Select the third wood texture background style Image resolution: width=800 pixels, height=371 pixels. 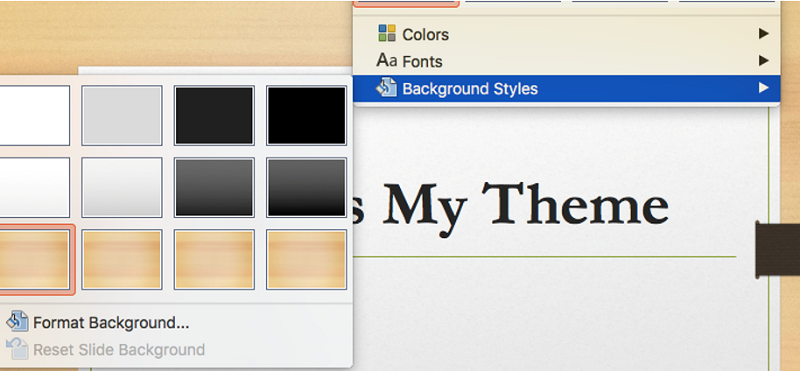[x=214, y=259]
